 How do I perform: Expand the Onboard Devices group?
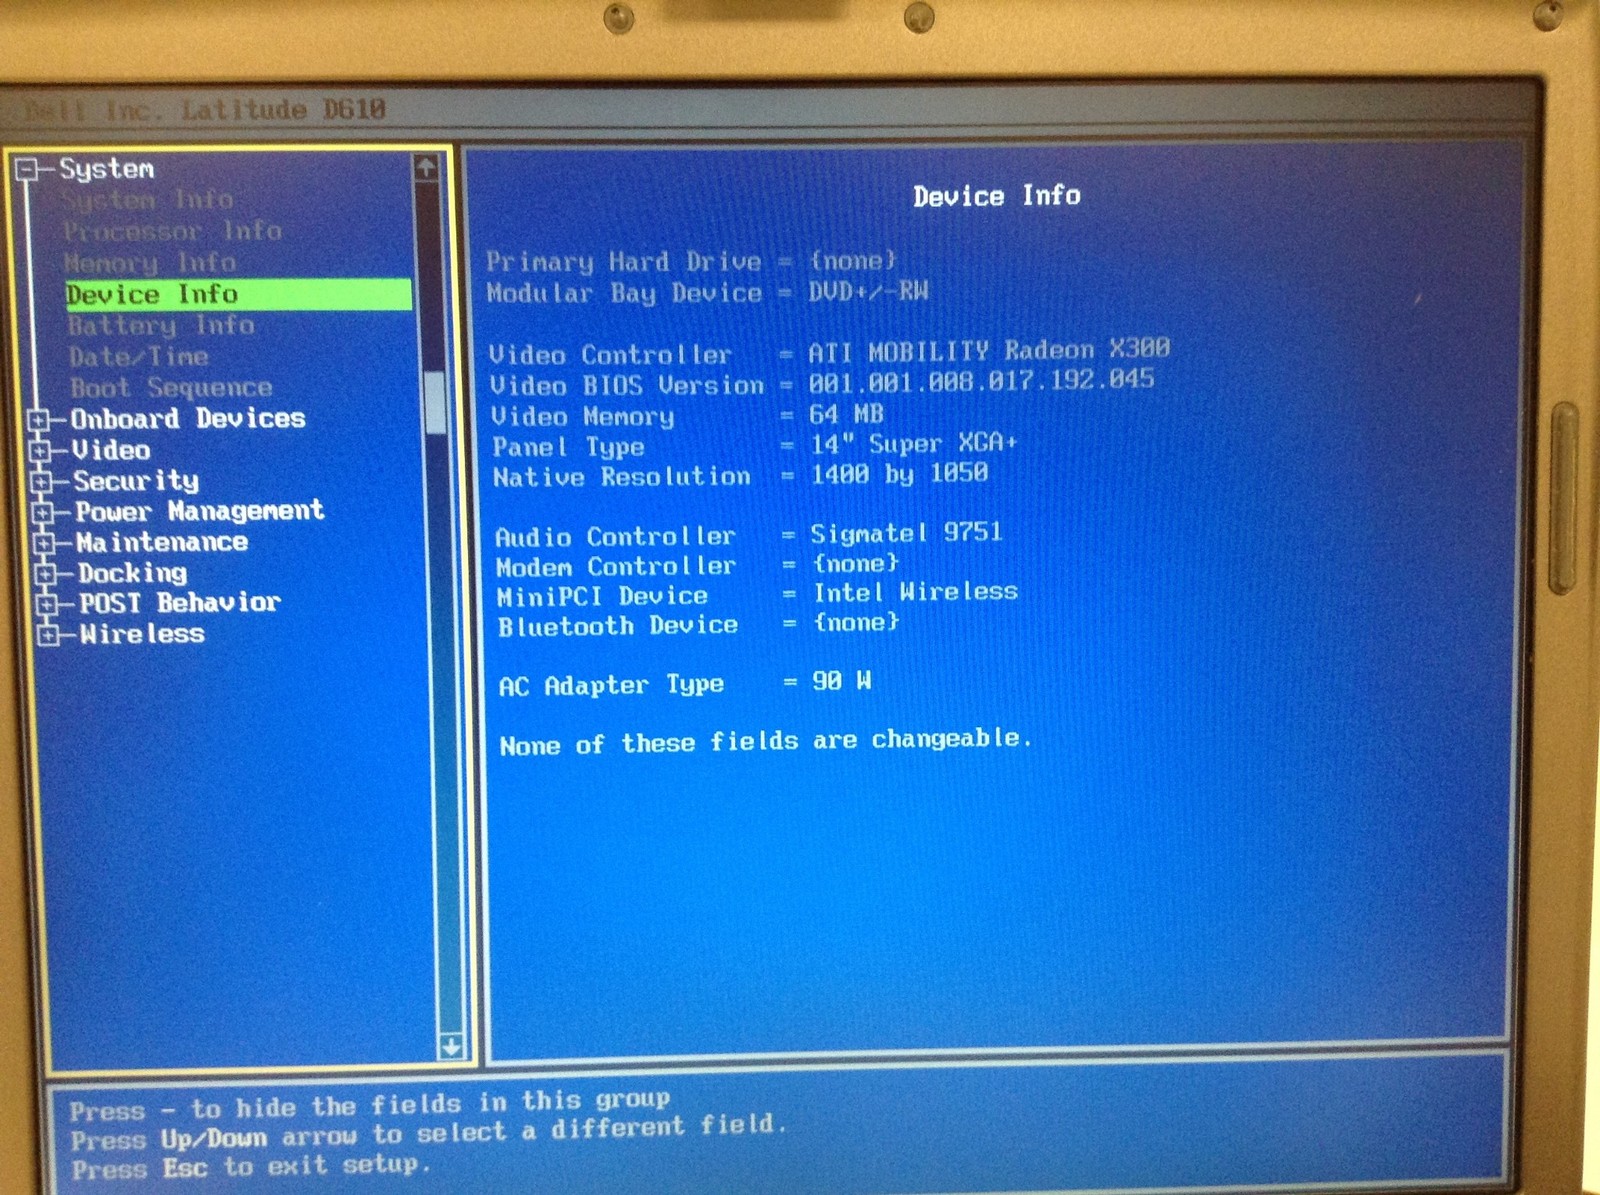[x=39, y=420]
